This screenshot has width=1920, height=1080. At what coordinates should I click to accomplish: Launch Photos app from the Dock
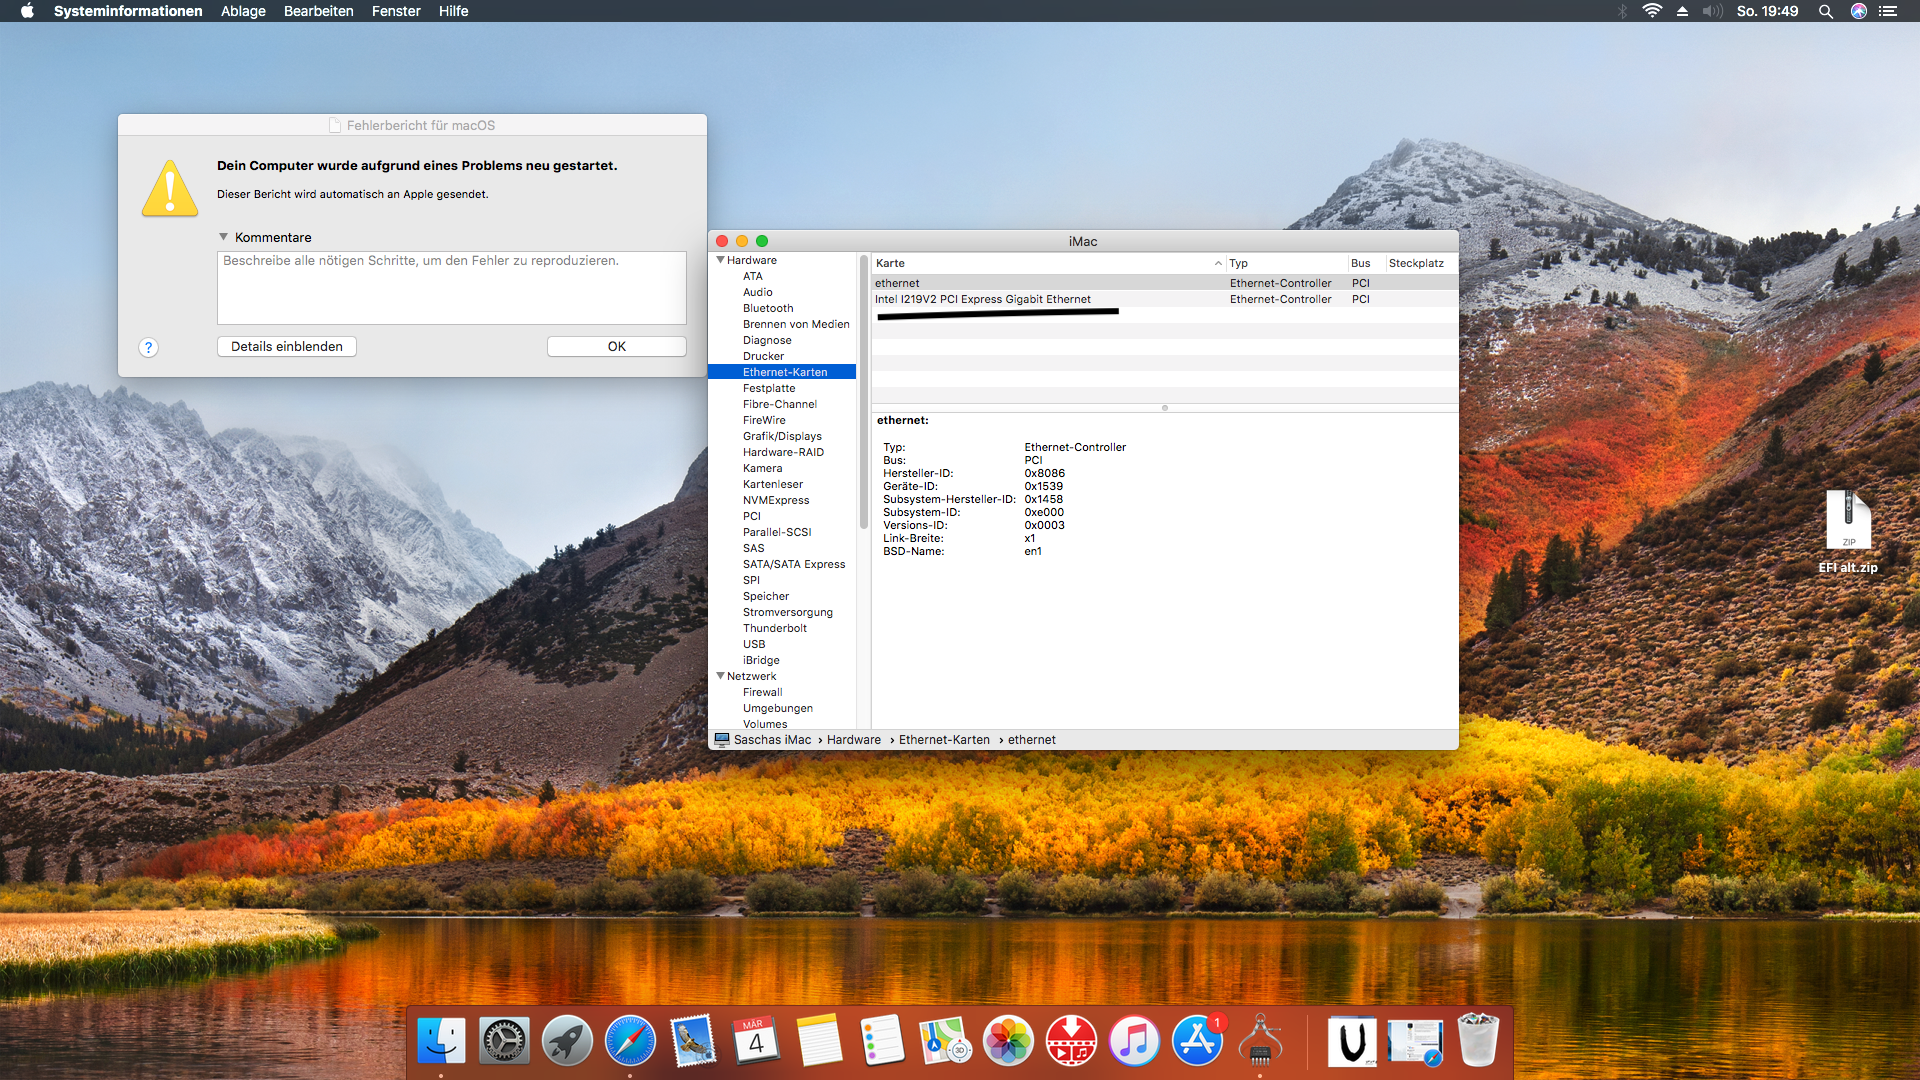[x=1008, y=1041]
